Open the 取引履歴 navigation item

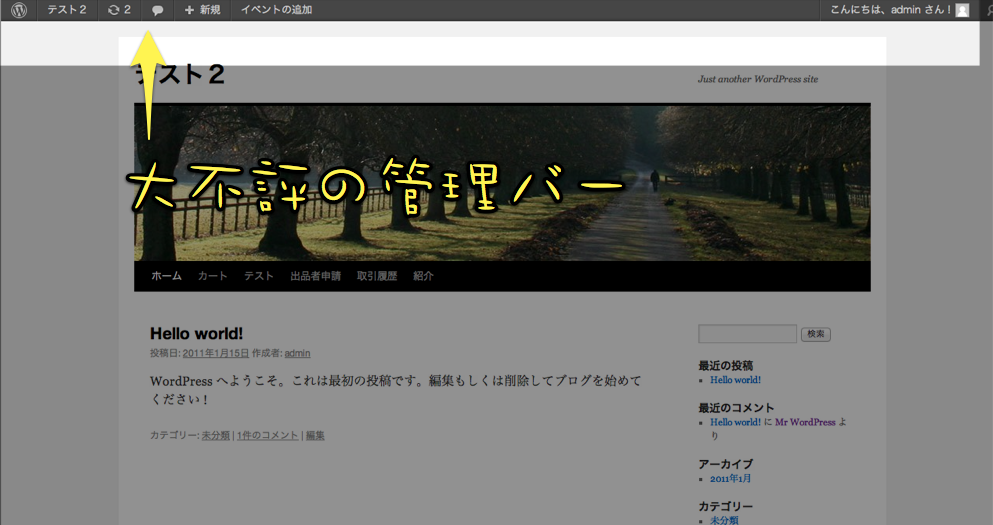(377, 276)
